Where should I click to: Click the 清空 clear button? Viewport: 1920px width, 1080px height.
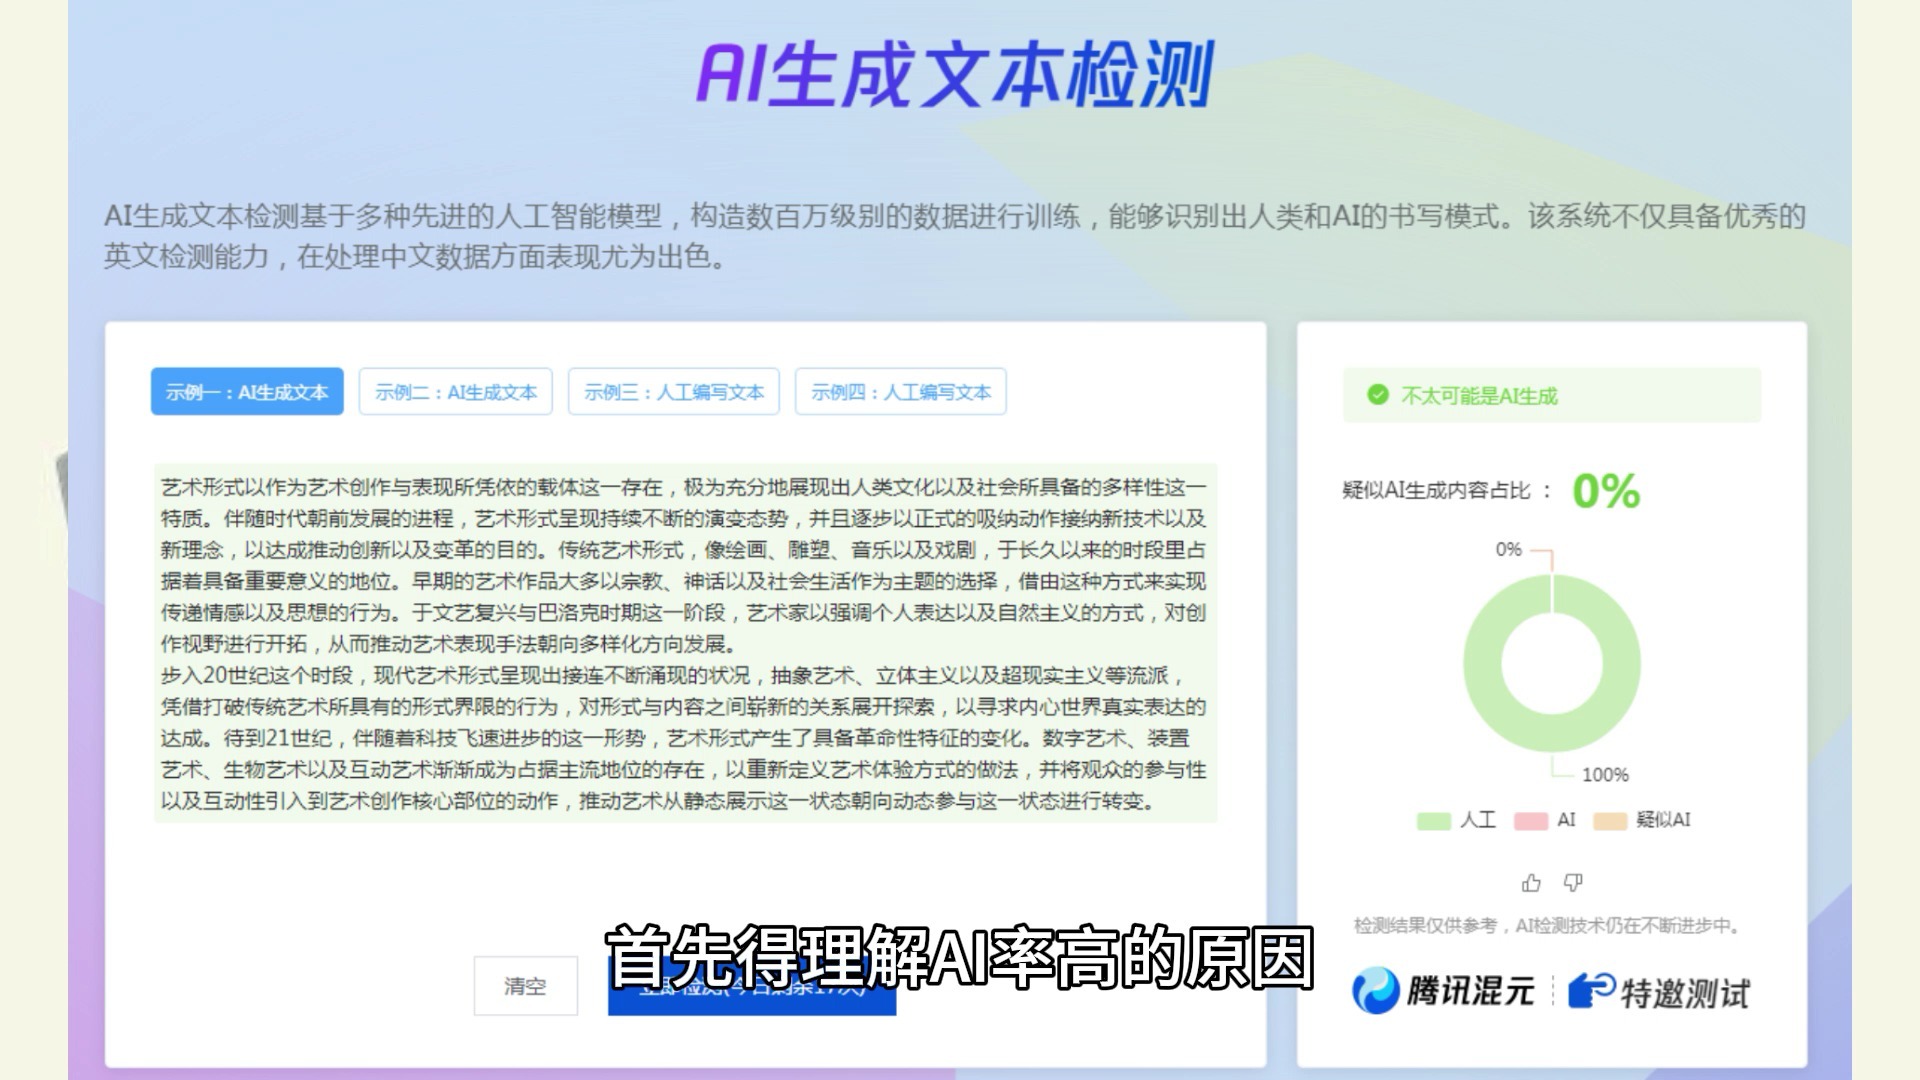point(525,985)
